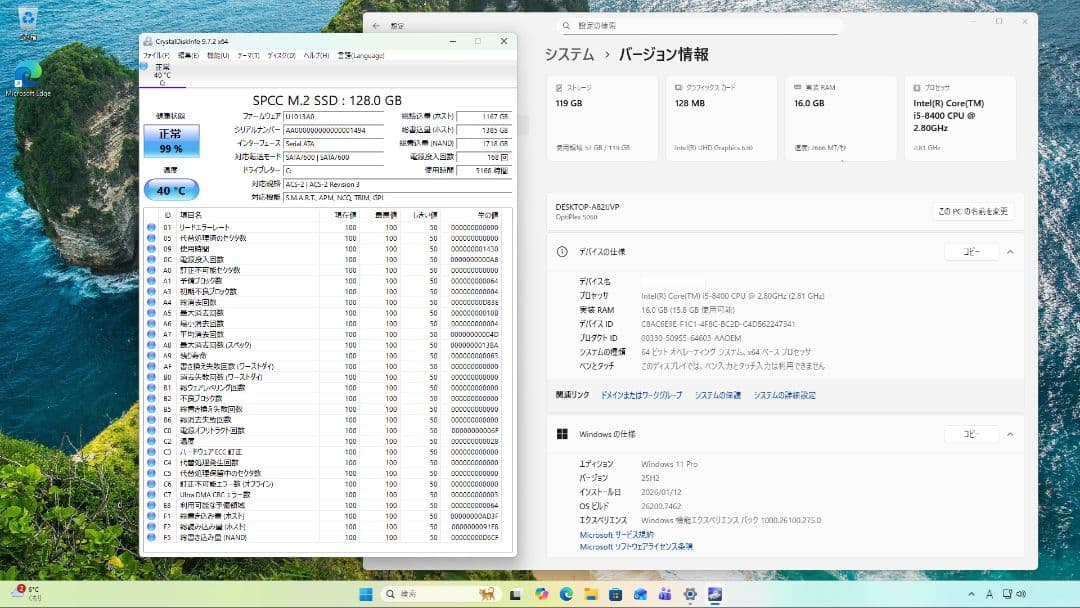Screen dimensions: 1080x608
Task: Open the Outlook mail taskbar icon
Action: [x=640, y=594]
